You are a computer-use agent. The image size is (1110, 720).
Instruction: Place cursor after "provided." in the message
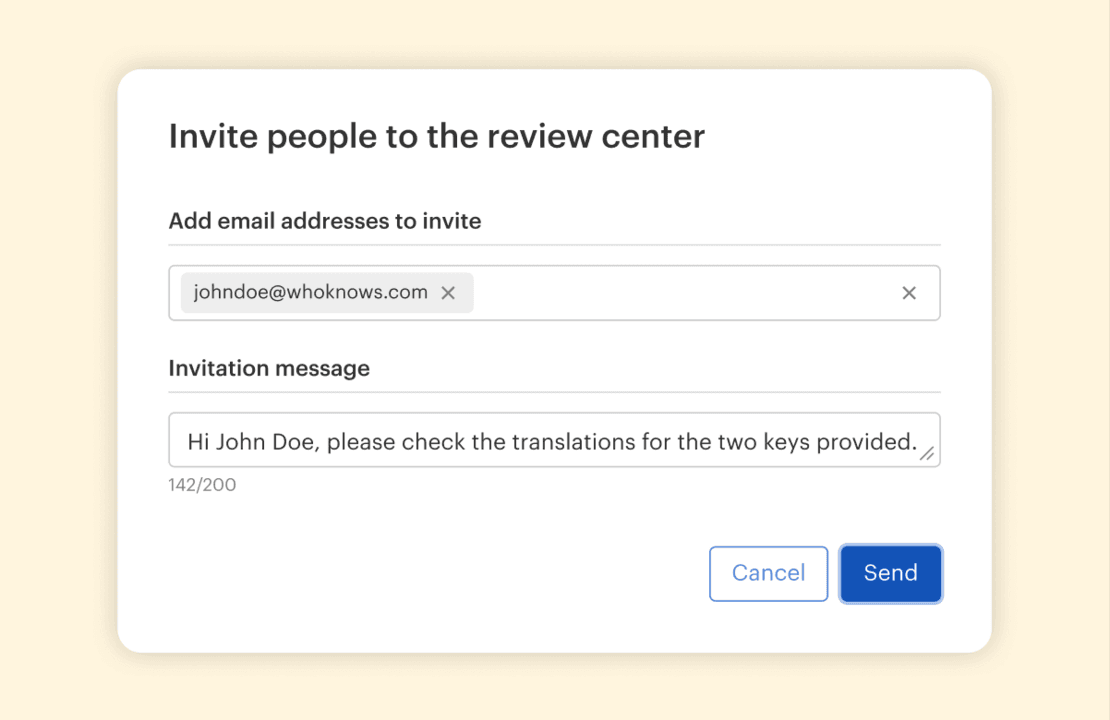[919, 442]
